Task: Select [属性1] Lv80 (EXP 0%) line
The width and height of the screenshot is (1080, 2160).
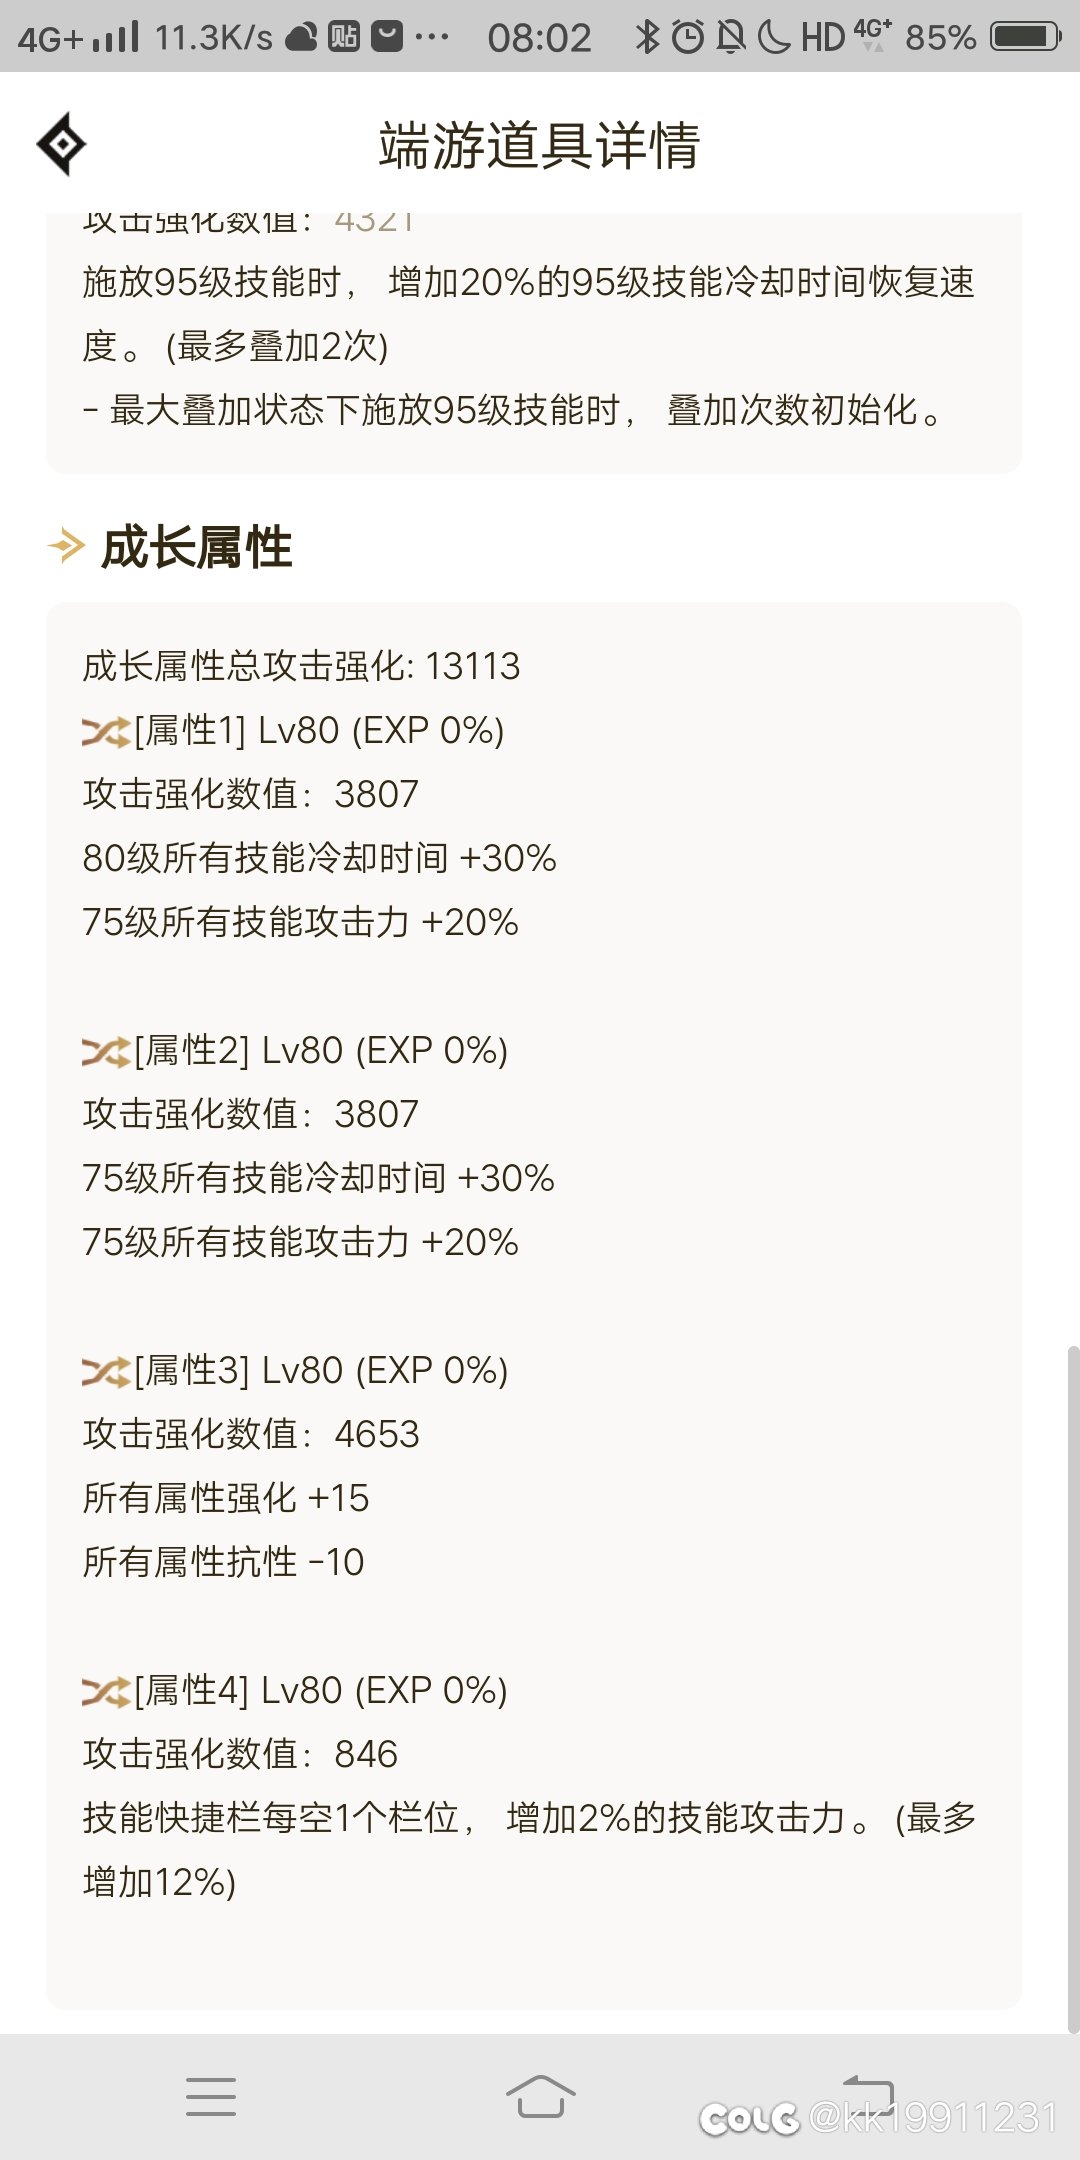Action: coord(319,731)
